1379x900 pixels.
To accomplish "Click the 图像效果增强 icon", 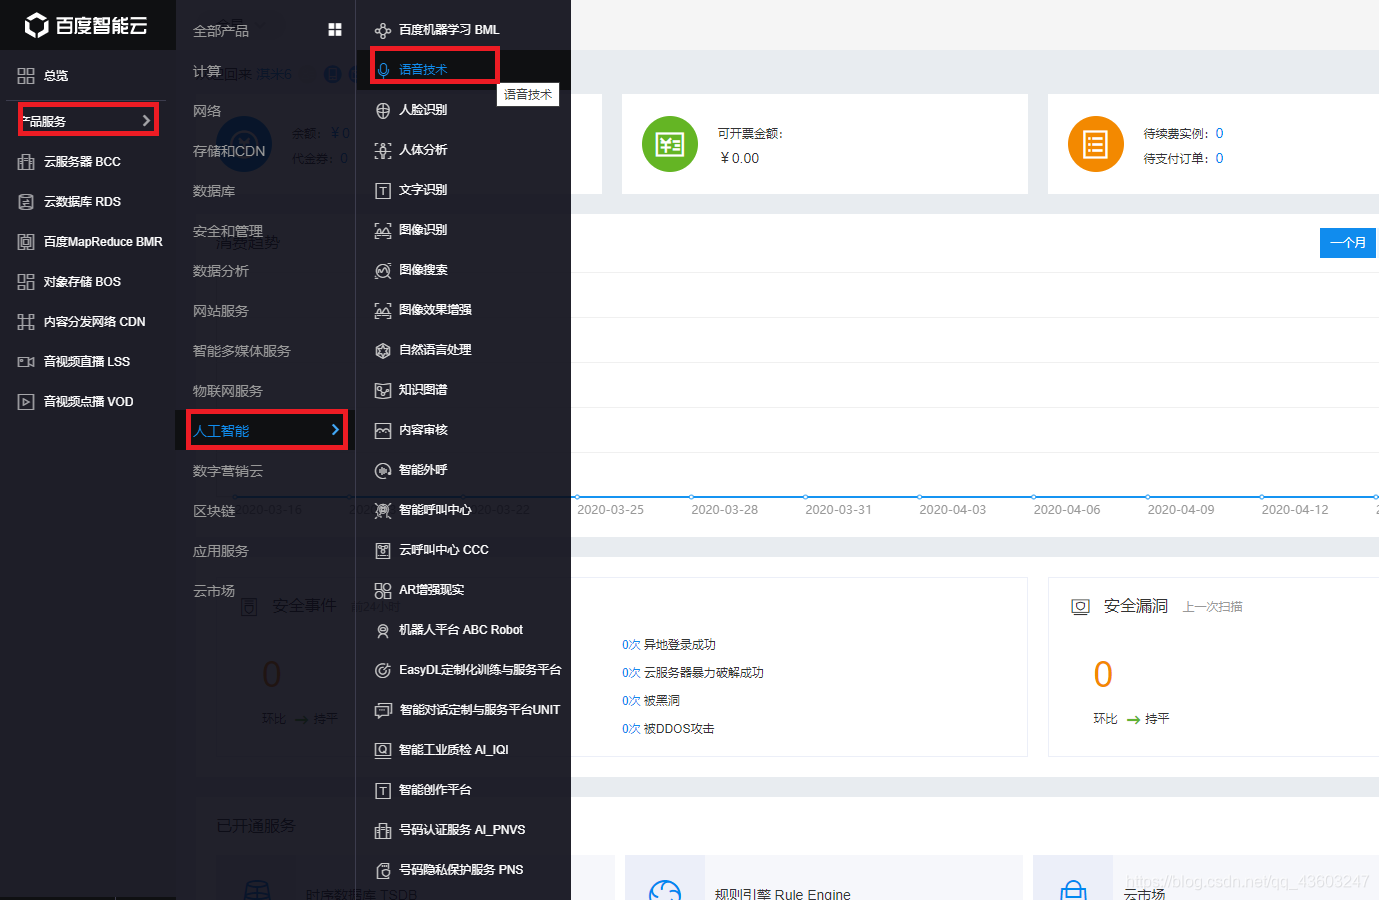I will point(383,311).
